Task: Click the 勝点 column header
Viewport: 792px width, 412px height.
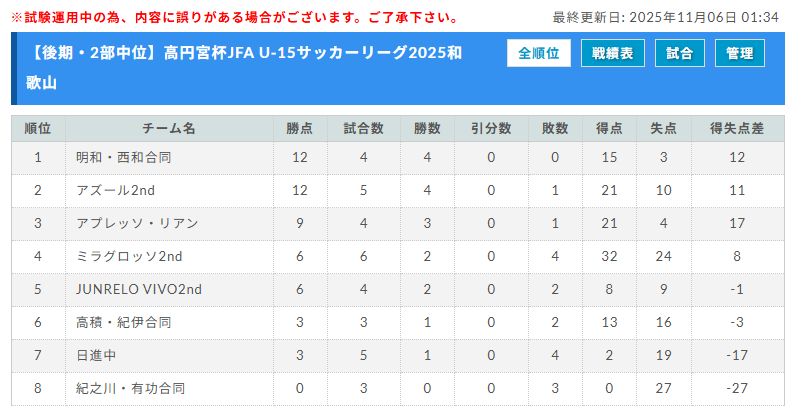Action: click(x=299, y=129)
